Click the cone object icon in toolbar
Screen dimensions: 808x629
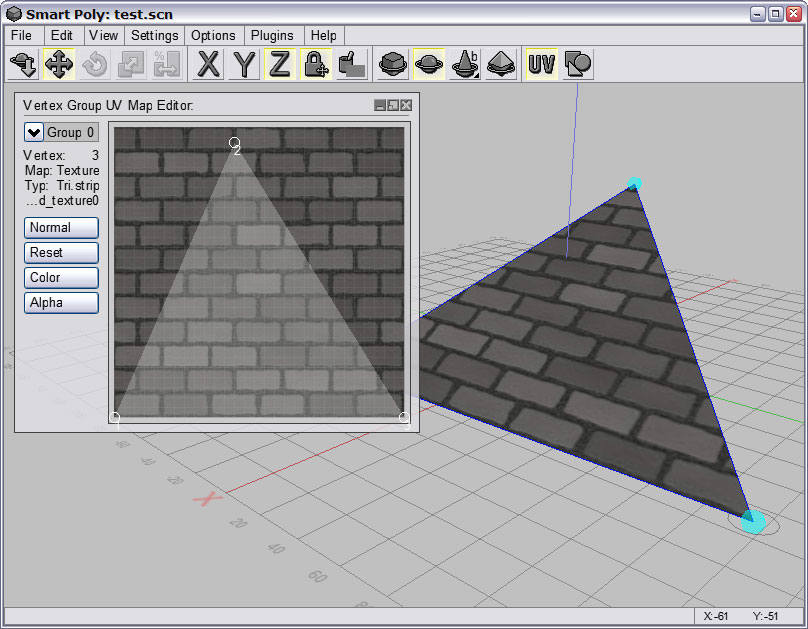tap(465, 65)
